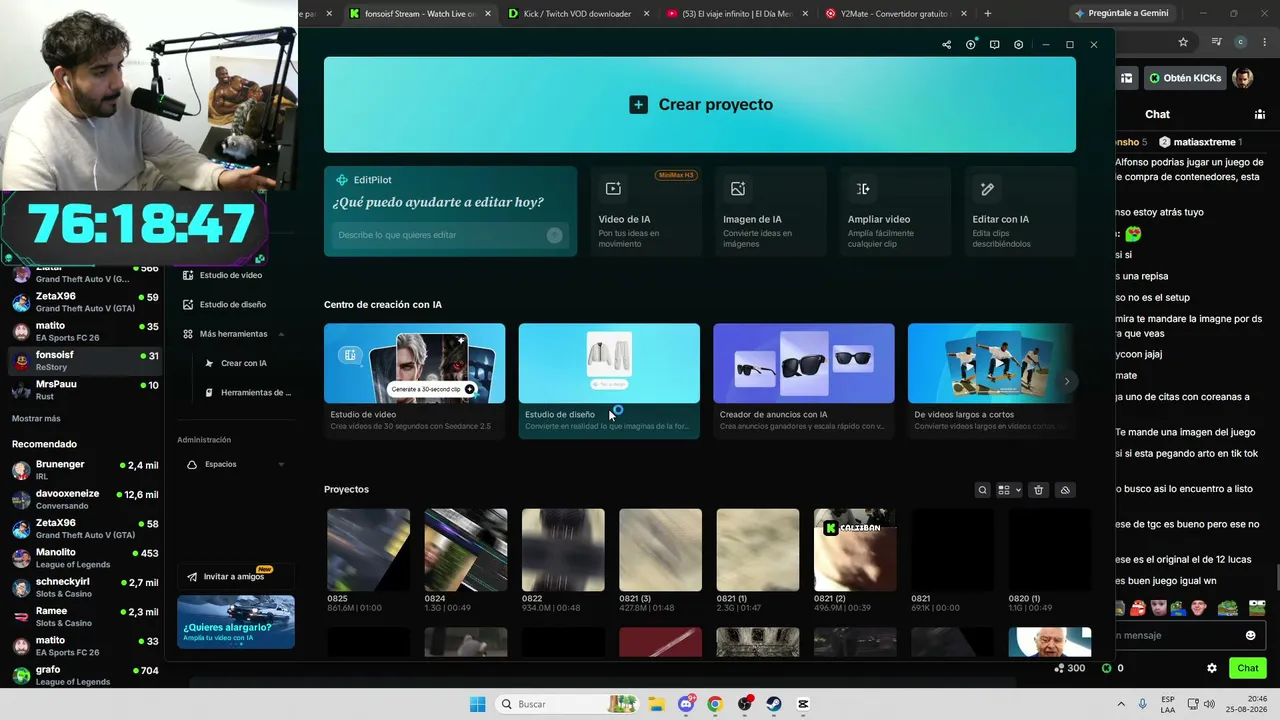Open Steam from the taskbar

(x=774, y=704)
